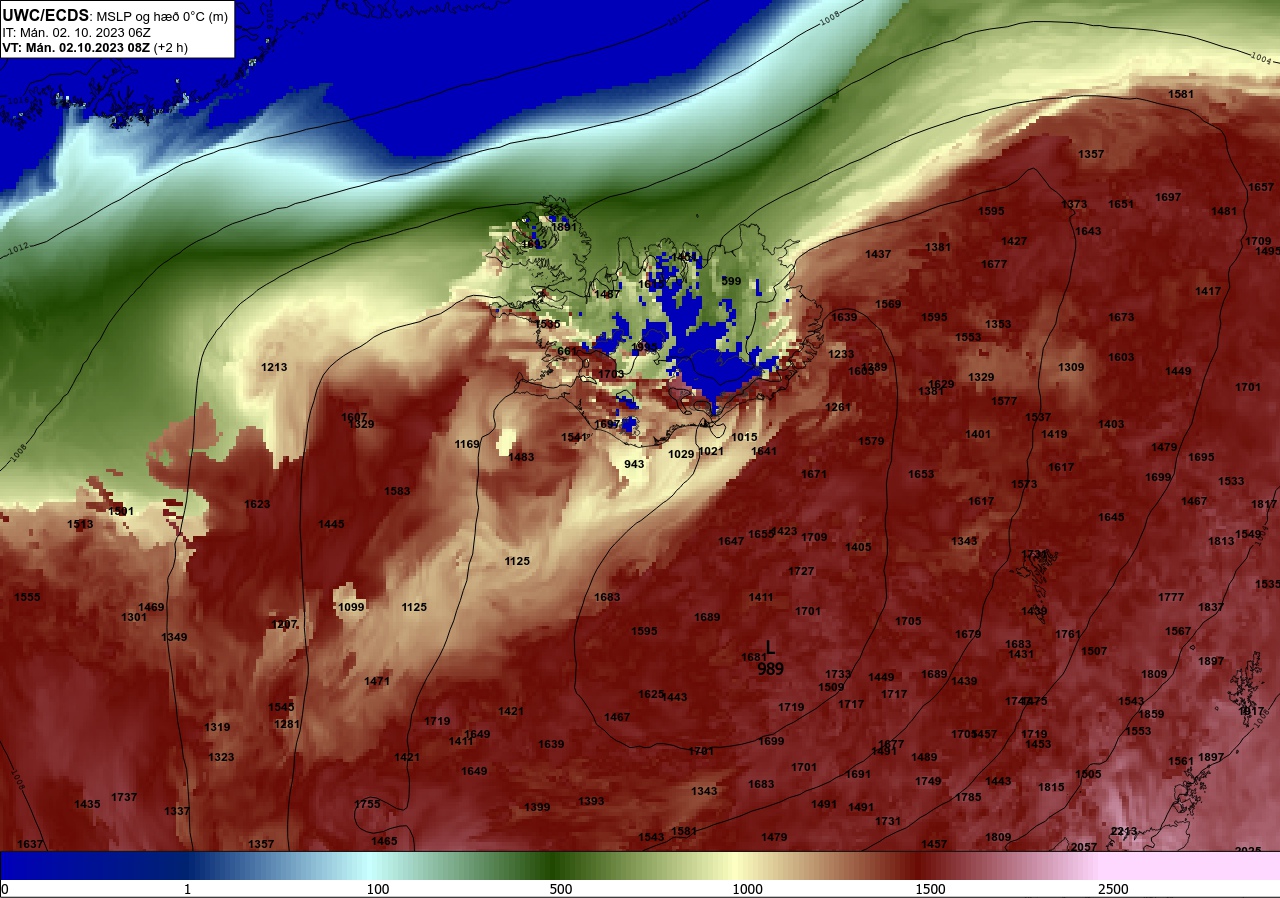Click the 1233 height value
The image size is (1280, 898).
[x=841, y=354]
